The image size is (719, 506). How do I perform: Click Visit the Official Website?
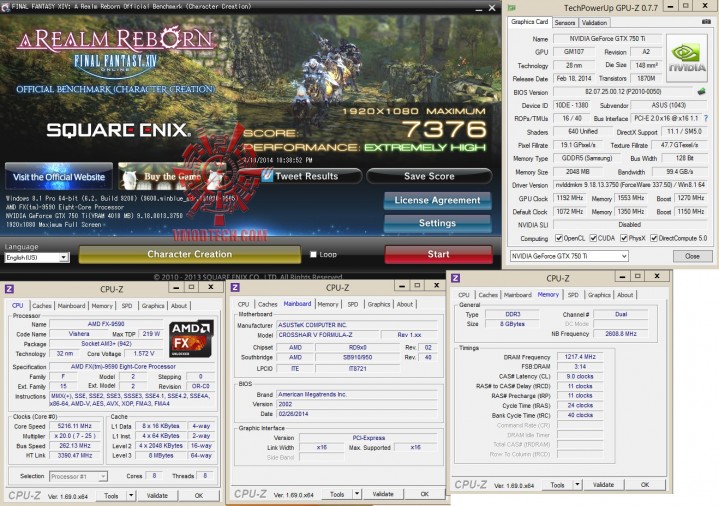59,177
